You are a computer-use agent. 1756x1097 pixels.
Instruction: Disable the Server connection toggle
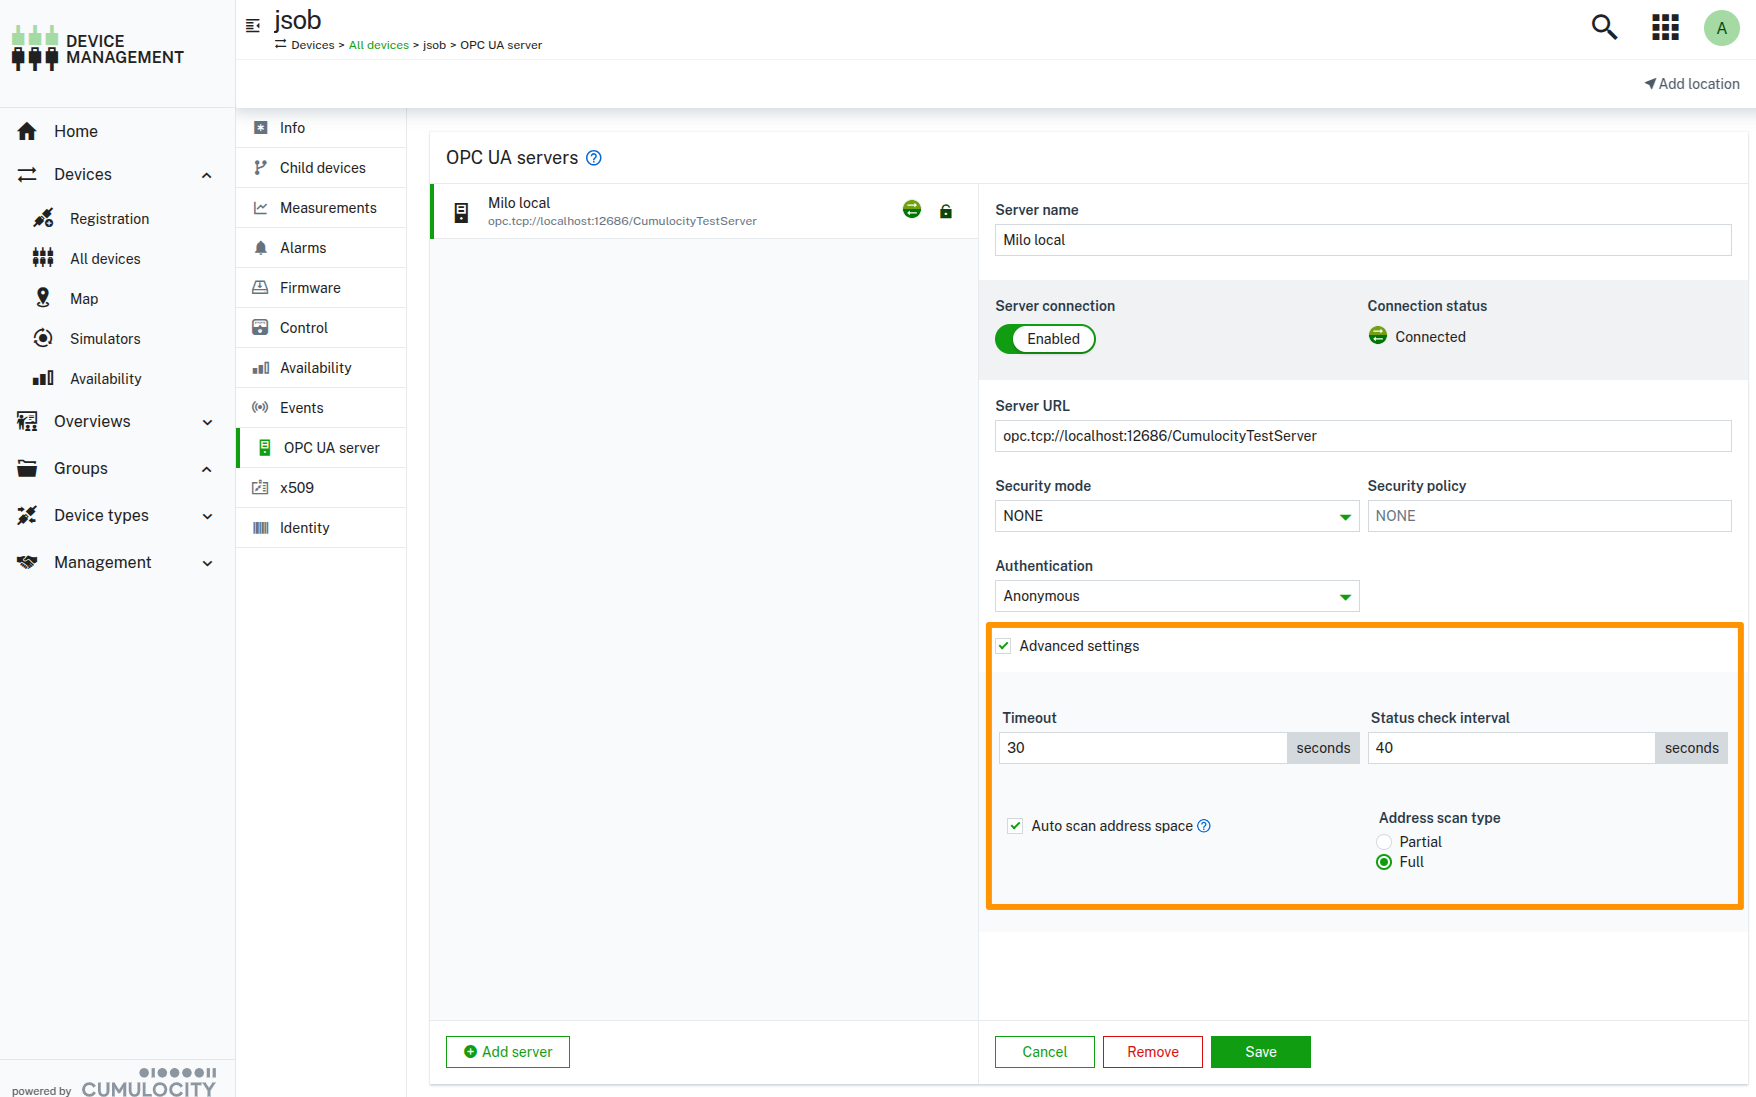point(1045,339)
